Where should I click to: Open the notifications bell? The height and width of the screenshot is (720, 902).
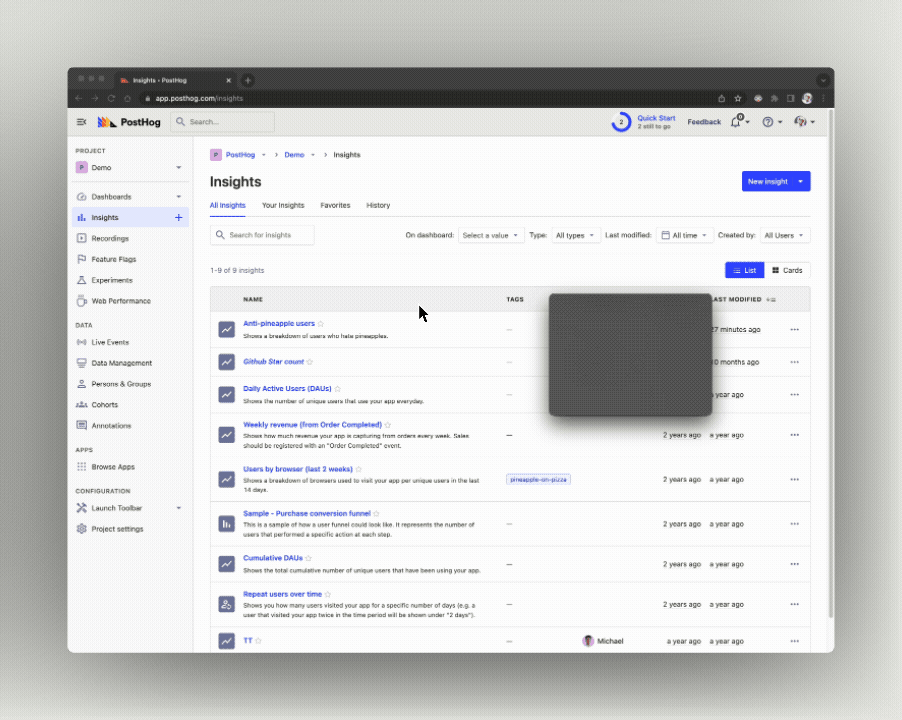coord(737,120)
